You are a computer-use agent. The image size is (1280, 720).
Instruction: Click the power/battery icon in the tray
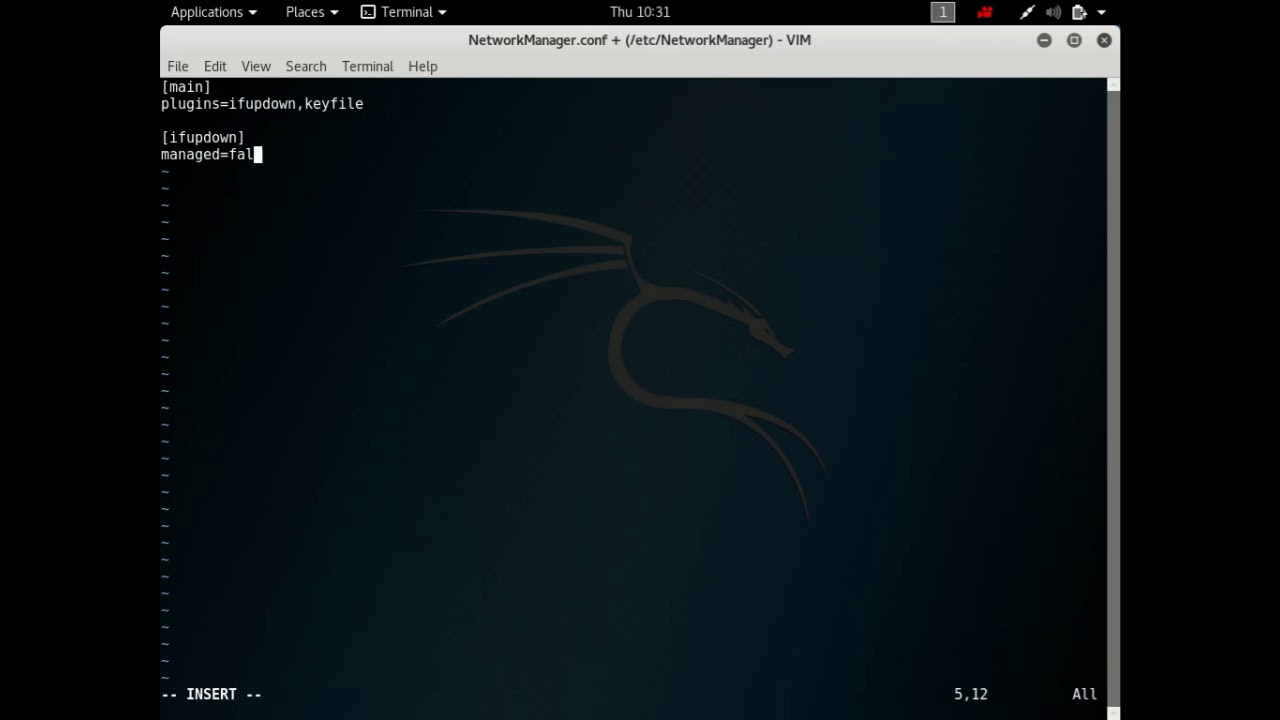point(1079,12)
